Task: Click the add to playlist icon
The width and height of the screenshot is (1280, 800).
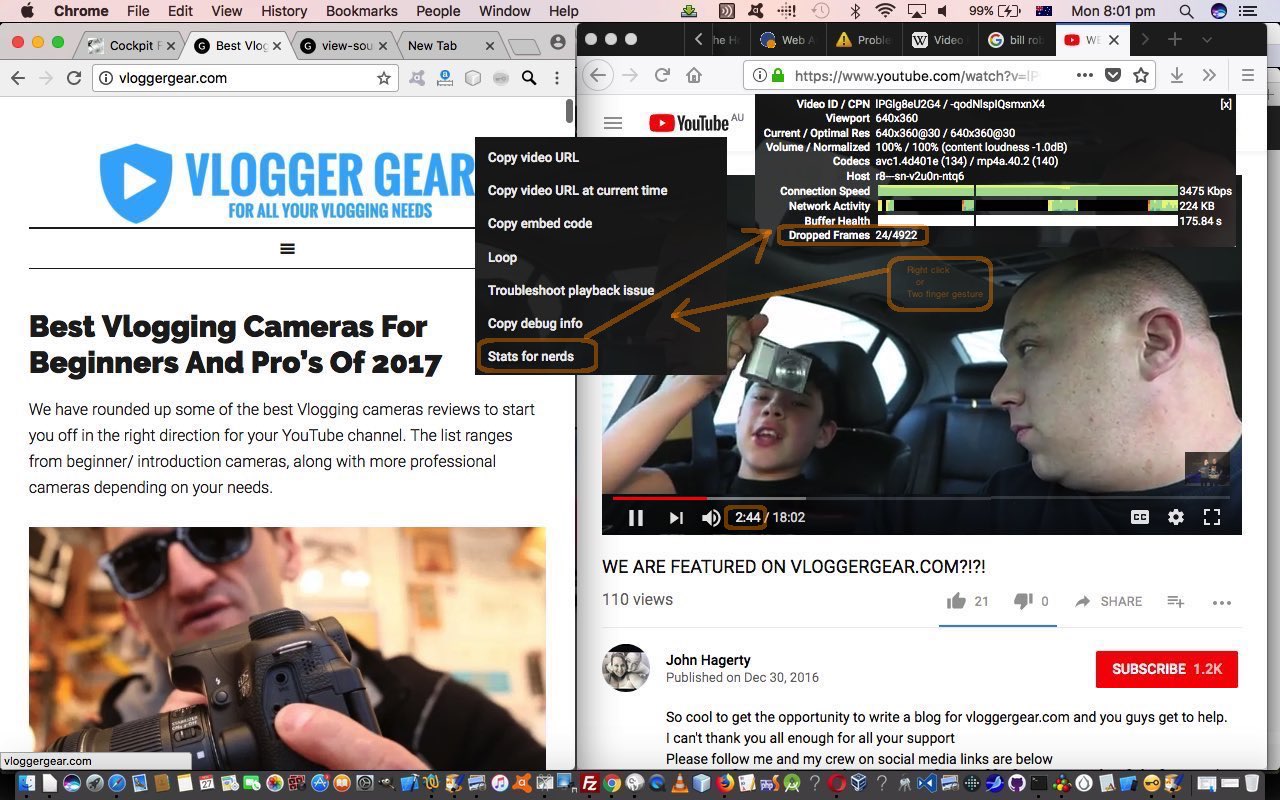Action: (1176, 601)
